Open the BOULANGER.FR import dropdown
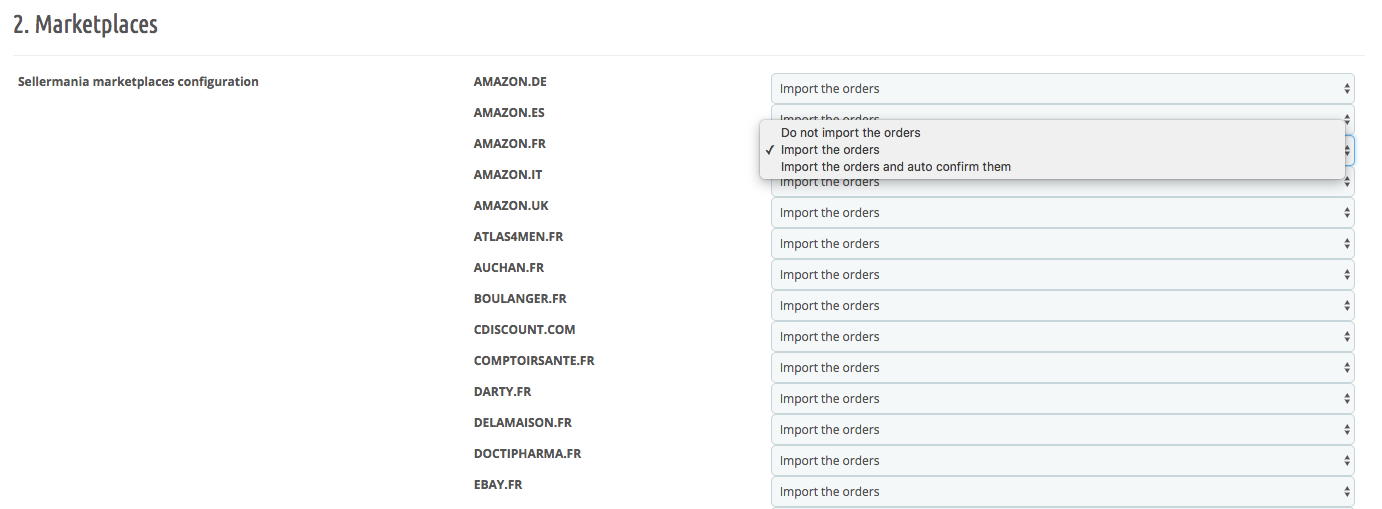The image size is (1382, 509). tap(1062, 305)
